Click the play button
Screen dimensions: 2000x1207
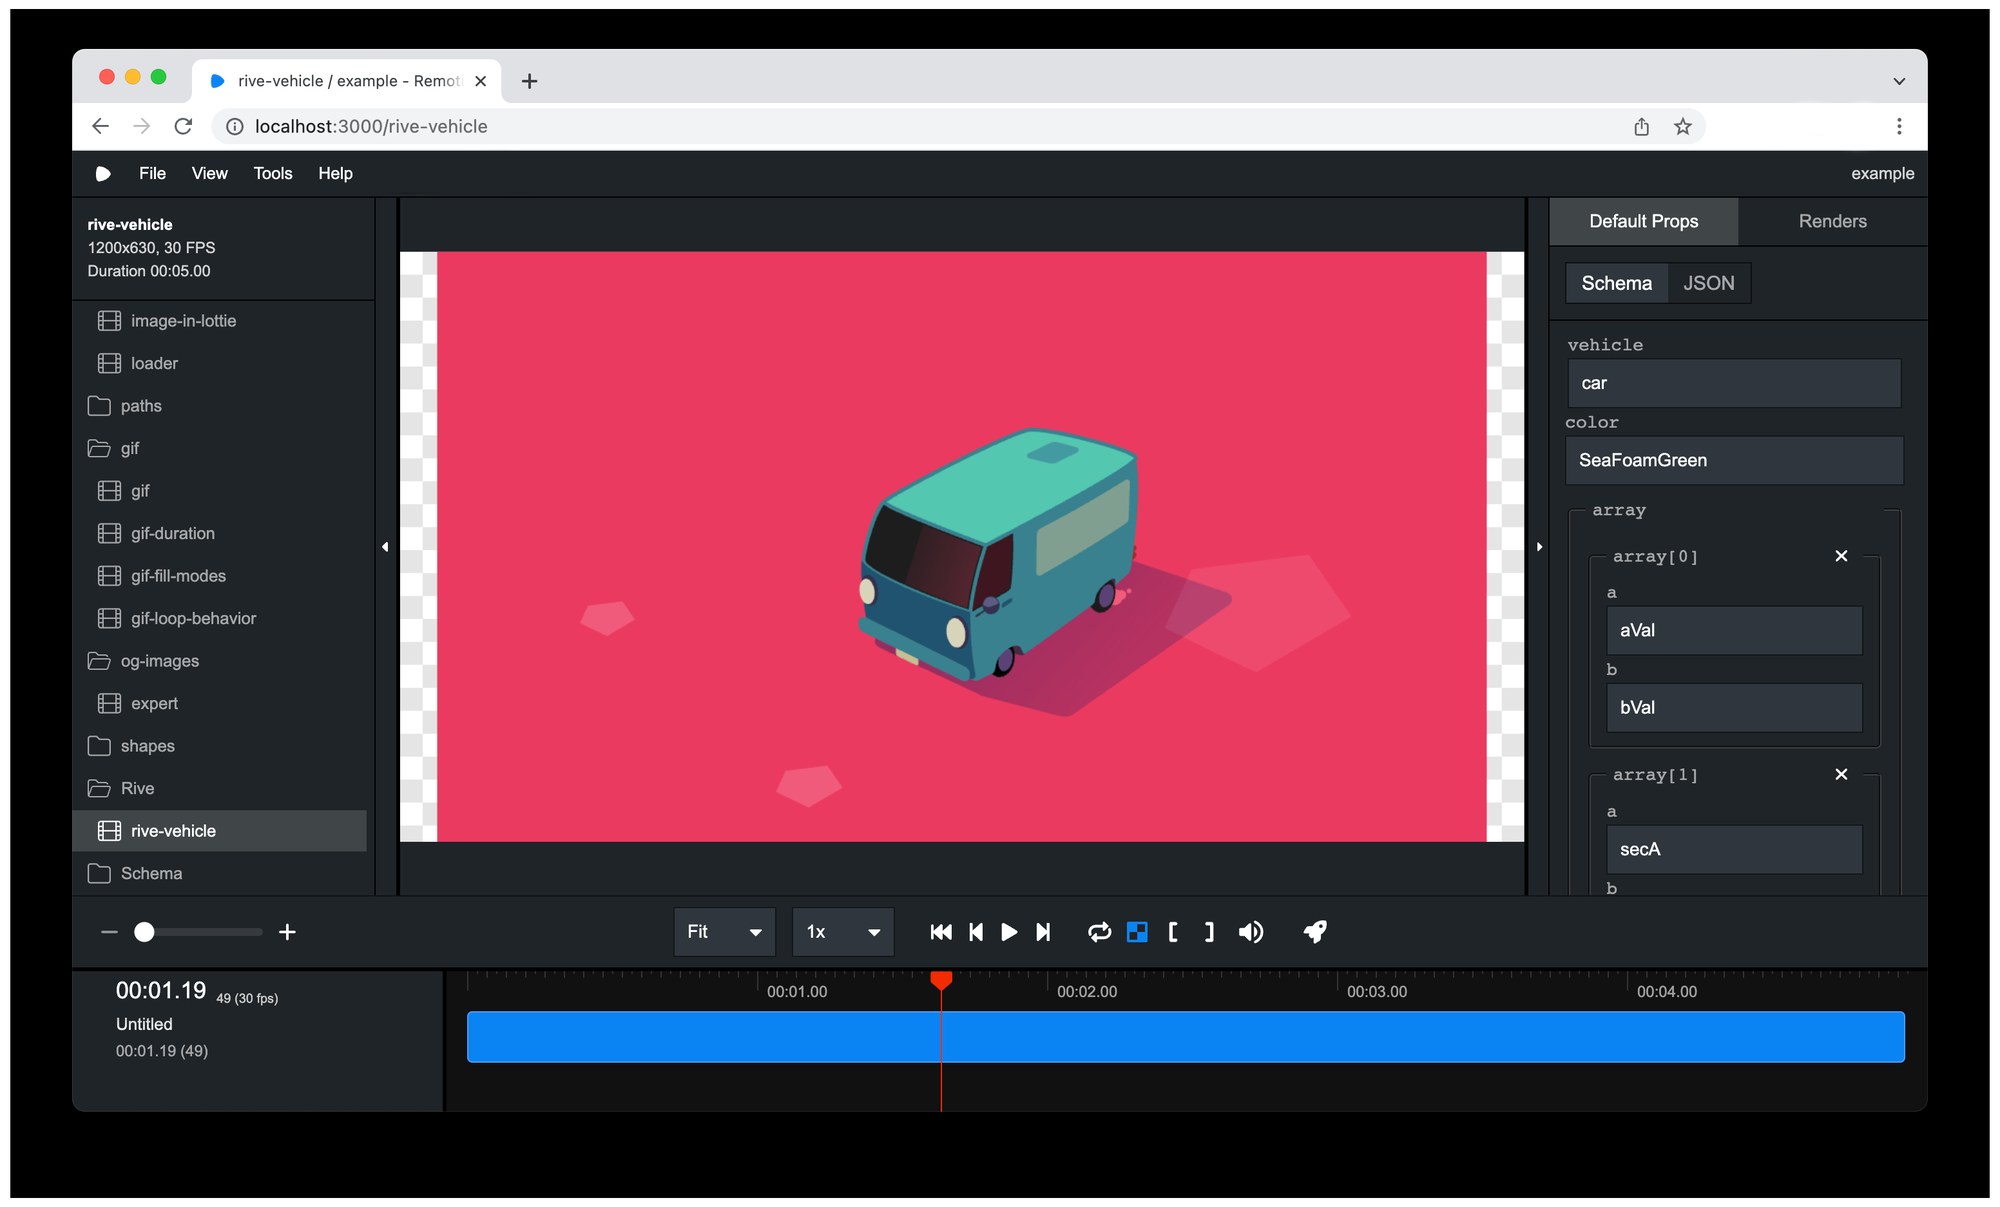pos(1009,931)
